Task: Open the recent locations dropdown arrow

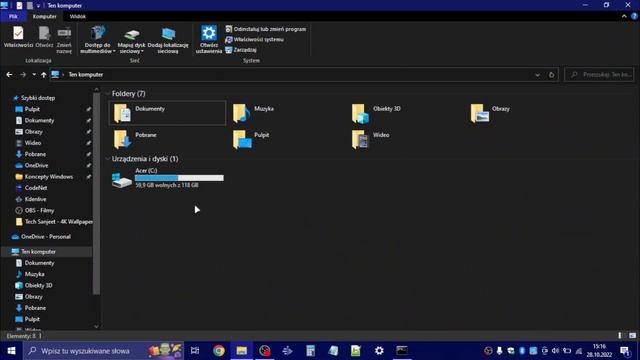Action: point(34,75)
